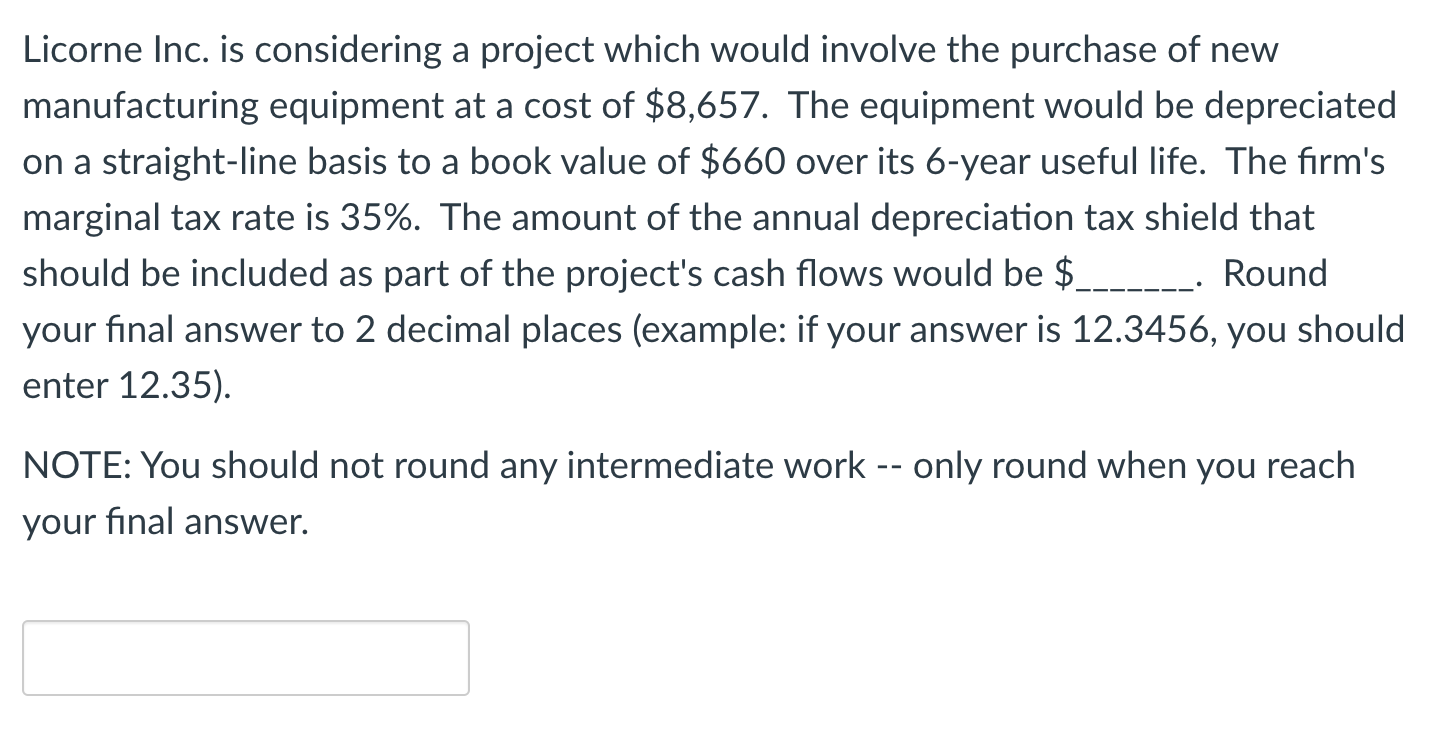Click the phrase 'only round when you reach'

coord(1130,465)
